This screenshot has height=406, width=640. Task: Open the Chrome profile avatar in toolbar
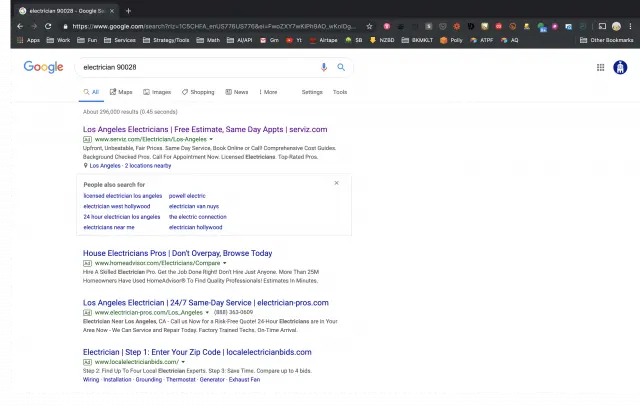click(x=616, y=26)
